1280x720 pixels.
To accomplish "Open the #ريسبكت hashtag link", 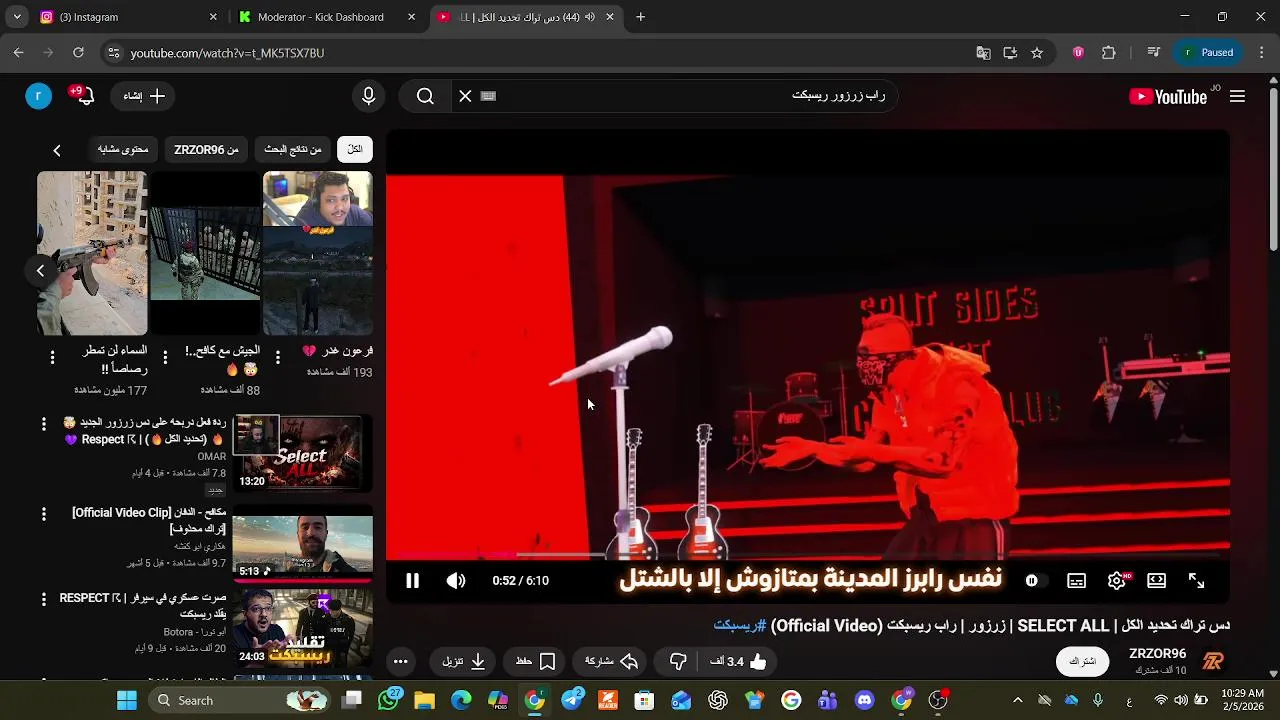I will (740, 625).
